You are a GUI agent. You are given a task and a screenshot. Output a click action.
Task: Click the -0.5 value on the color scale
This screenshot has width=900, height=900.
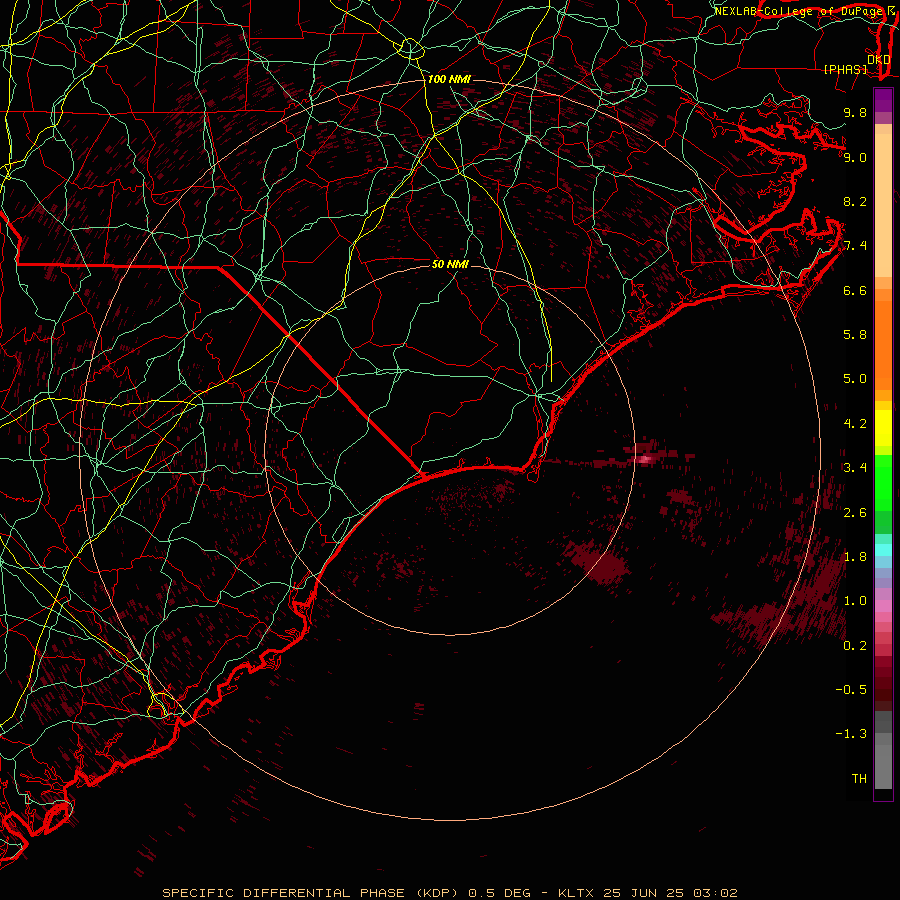point(851,690)
